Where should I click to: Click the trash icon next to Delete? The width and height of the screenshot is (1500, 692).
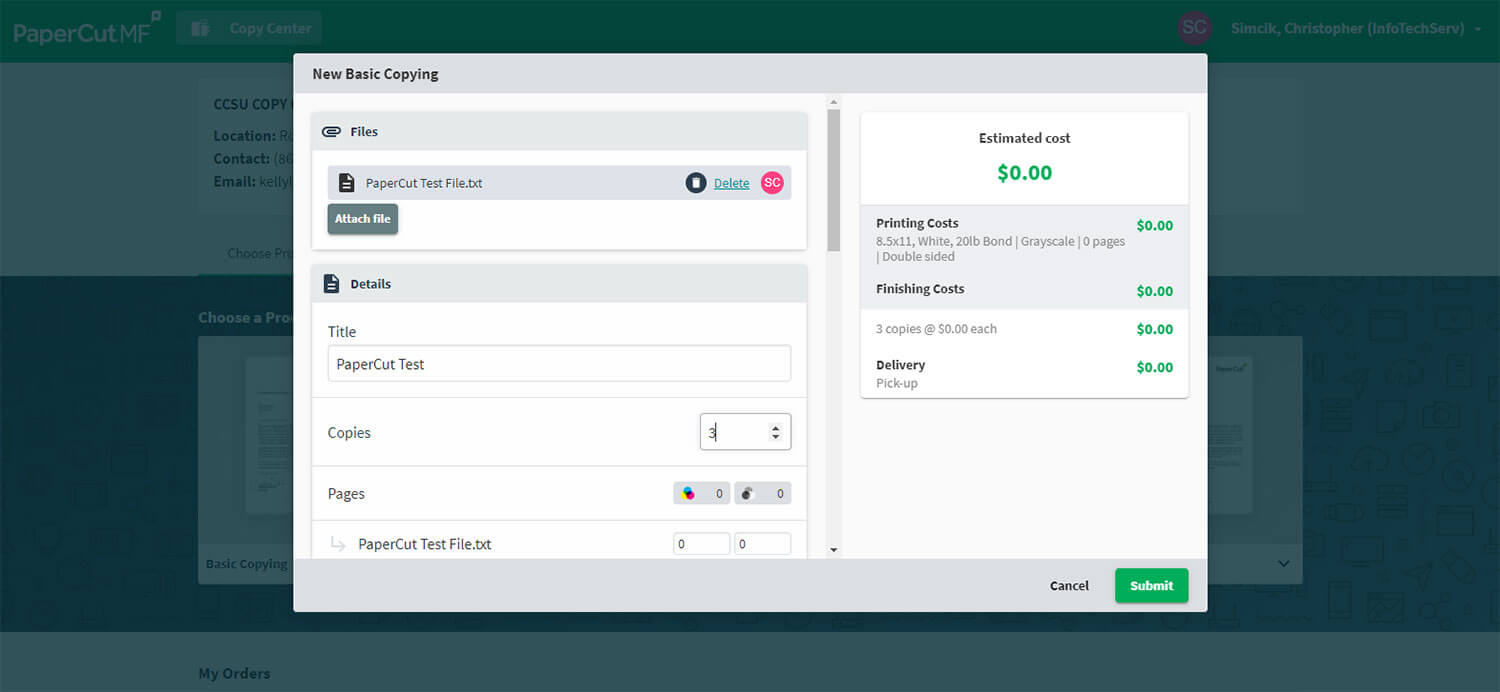(x=696, y=183)
